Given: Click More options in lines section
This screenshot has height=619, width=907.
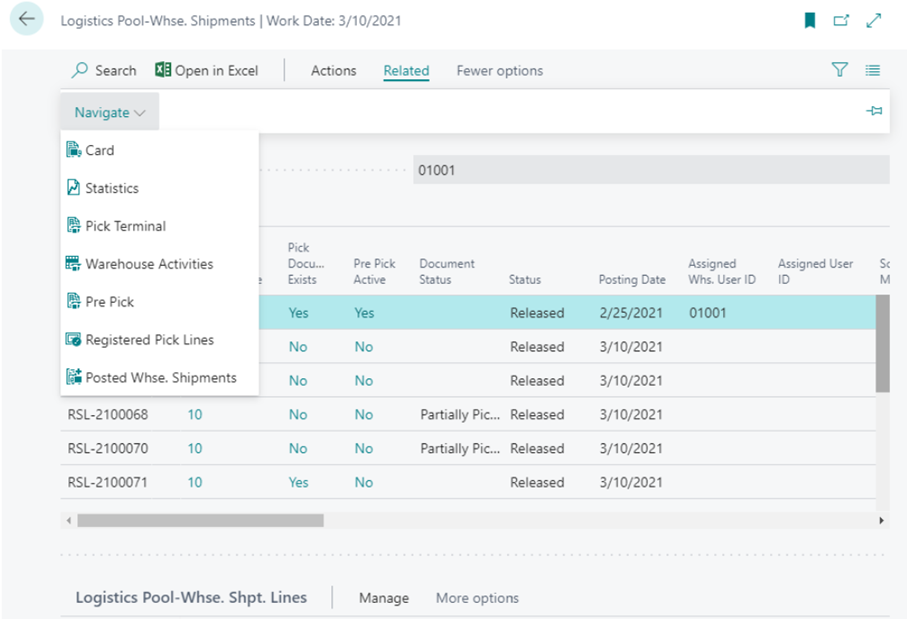Looking at the screenshot, I should point(477,598).
